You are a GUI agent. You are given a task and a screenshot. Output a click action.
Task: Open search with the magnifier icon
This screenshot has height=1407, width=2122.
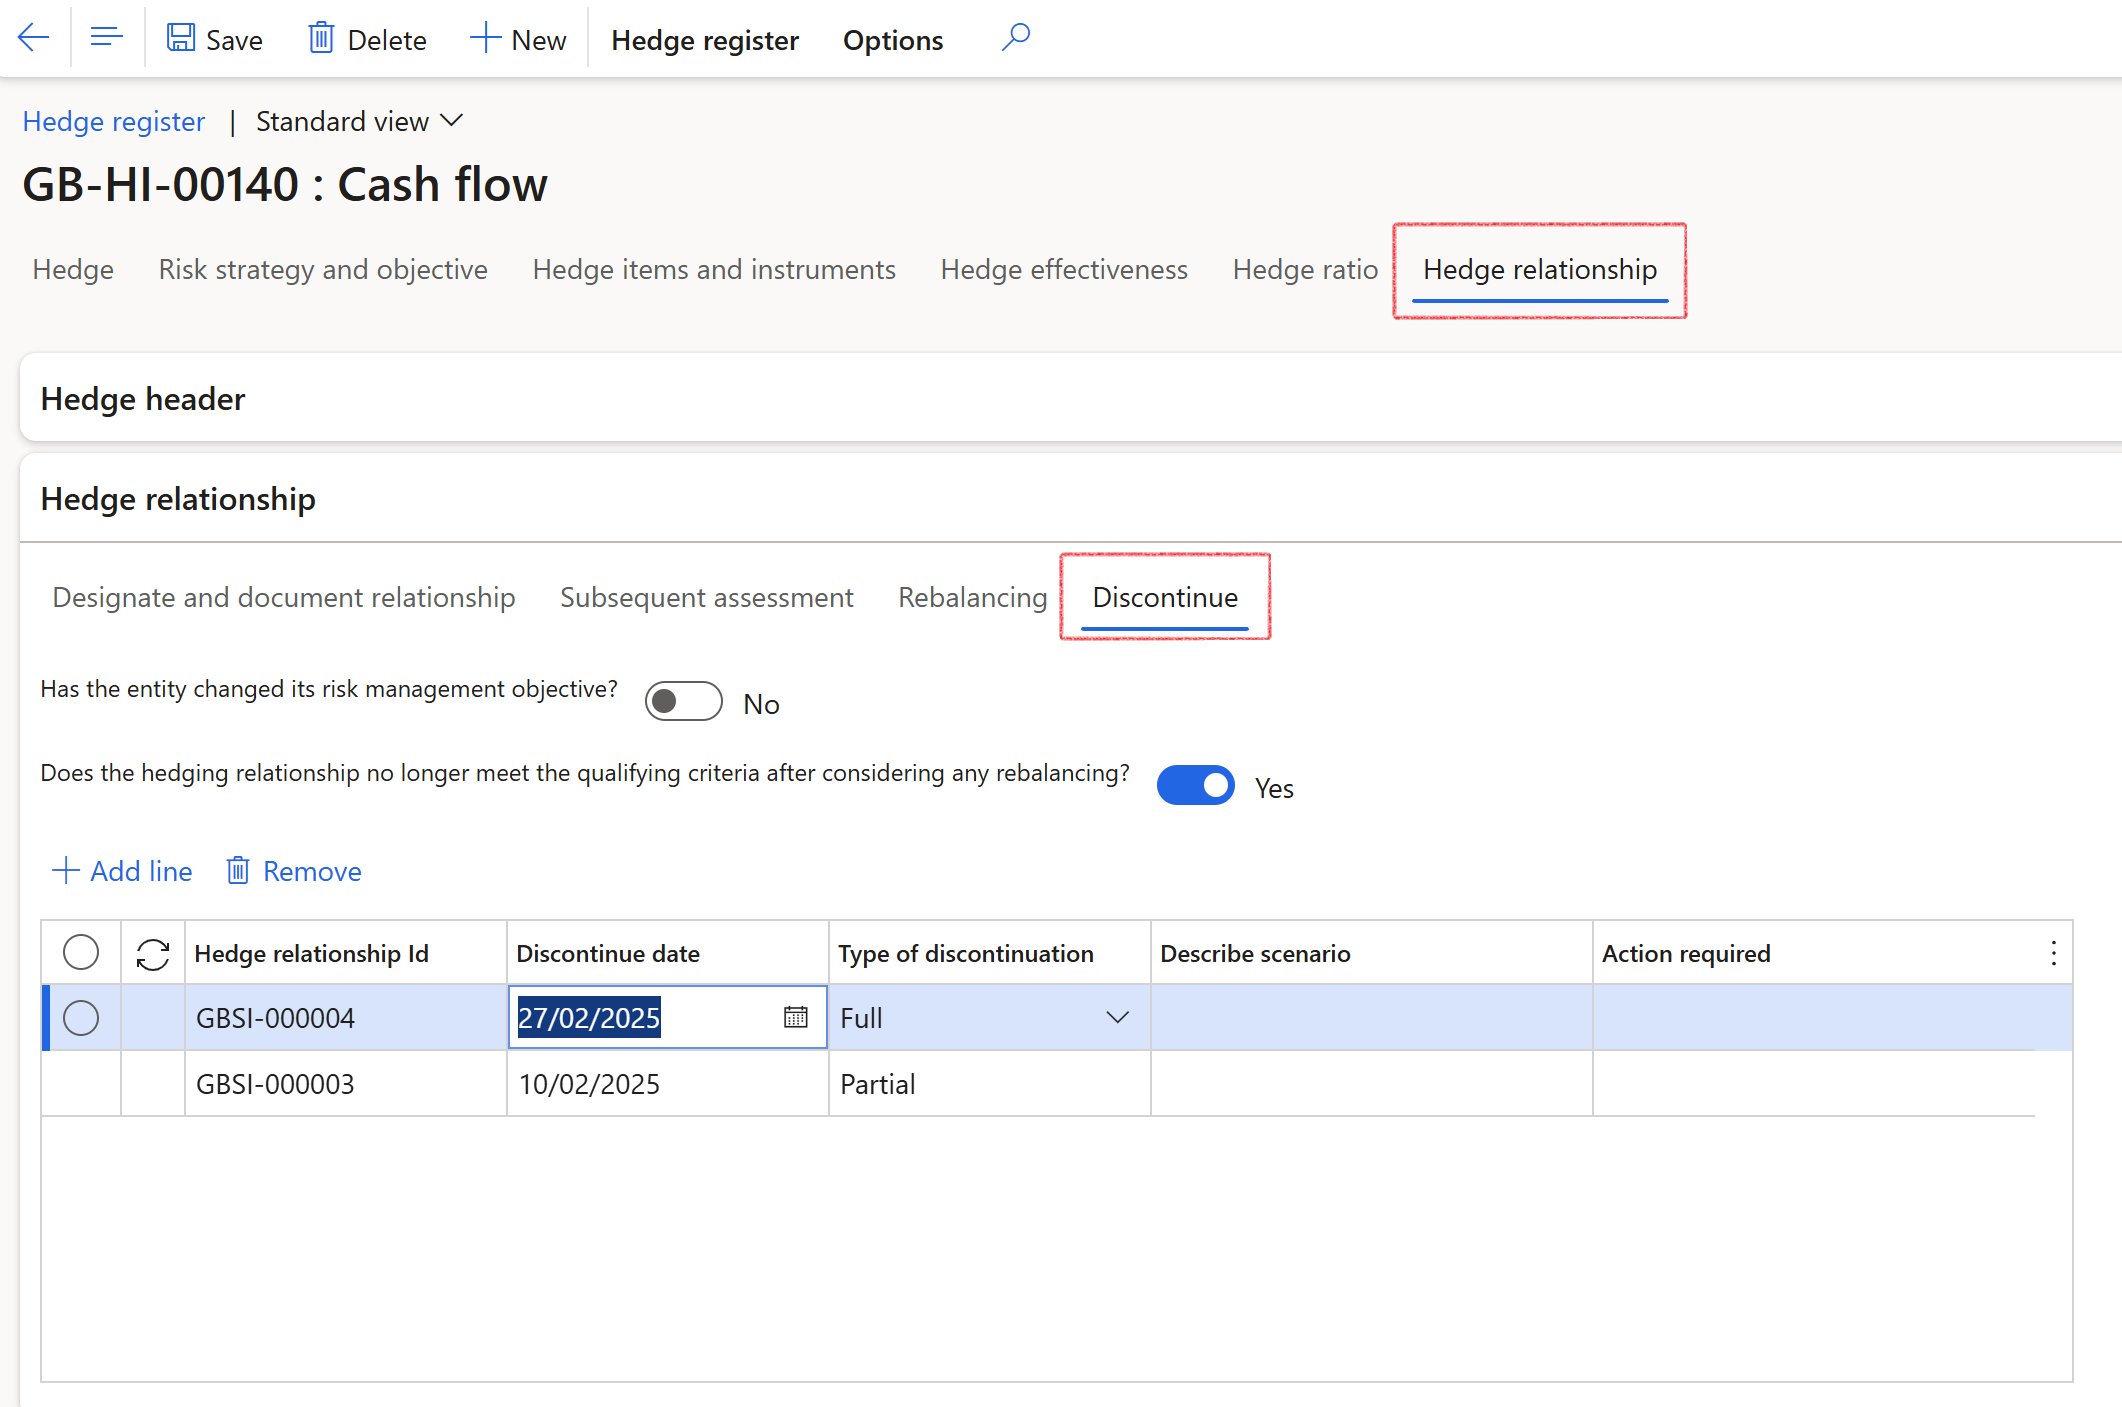pyautogui.click(x=1016, y=38)
